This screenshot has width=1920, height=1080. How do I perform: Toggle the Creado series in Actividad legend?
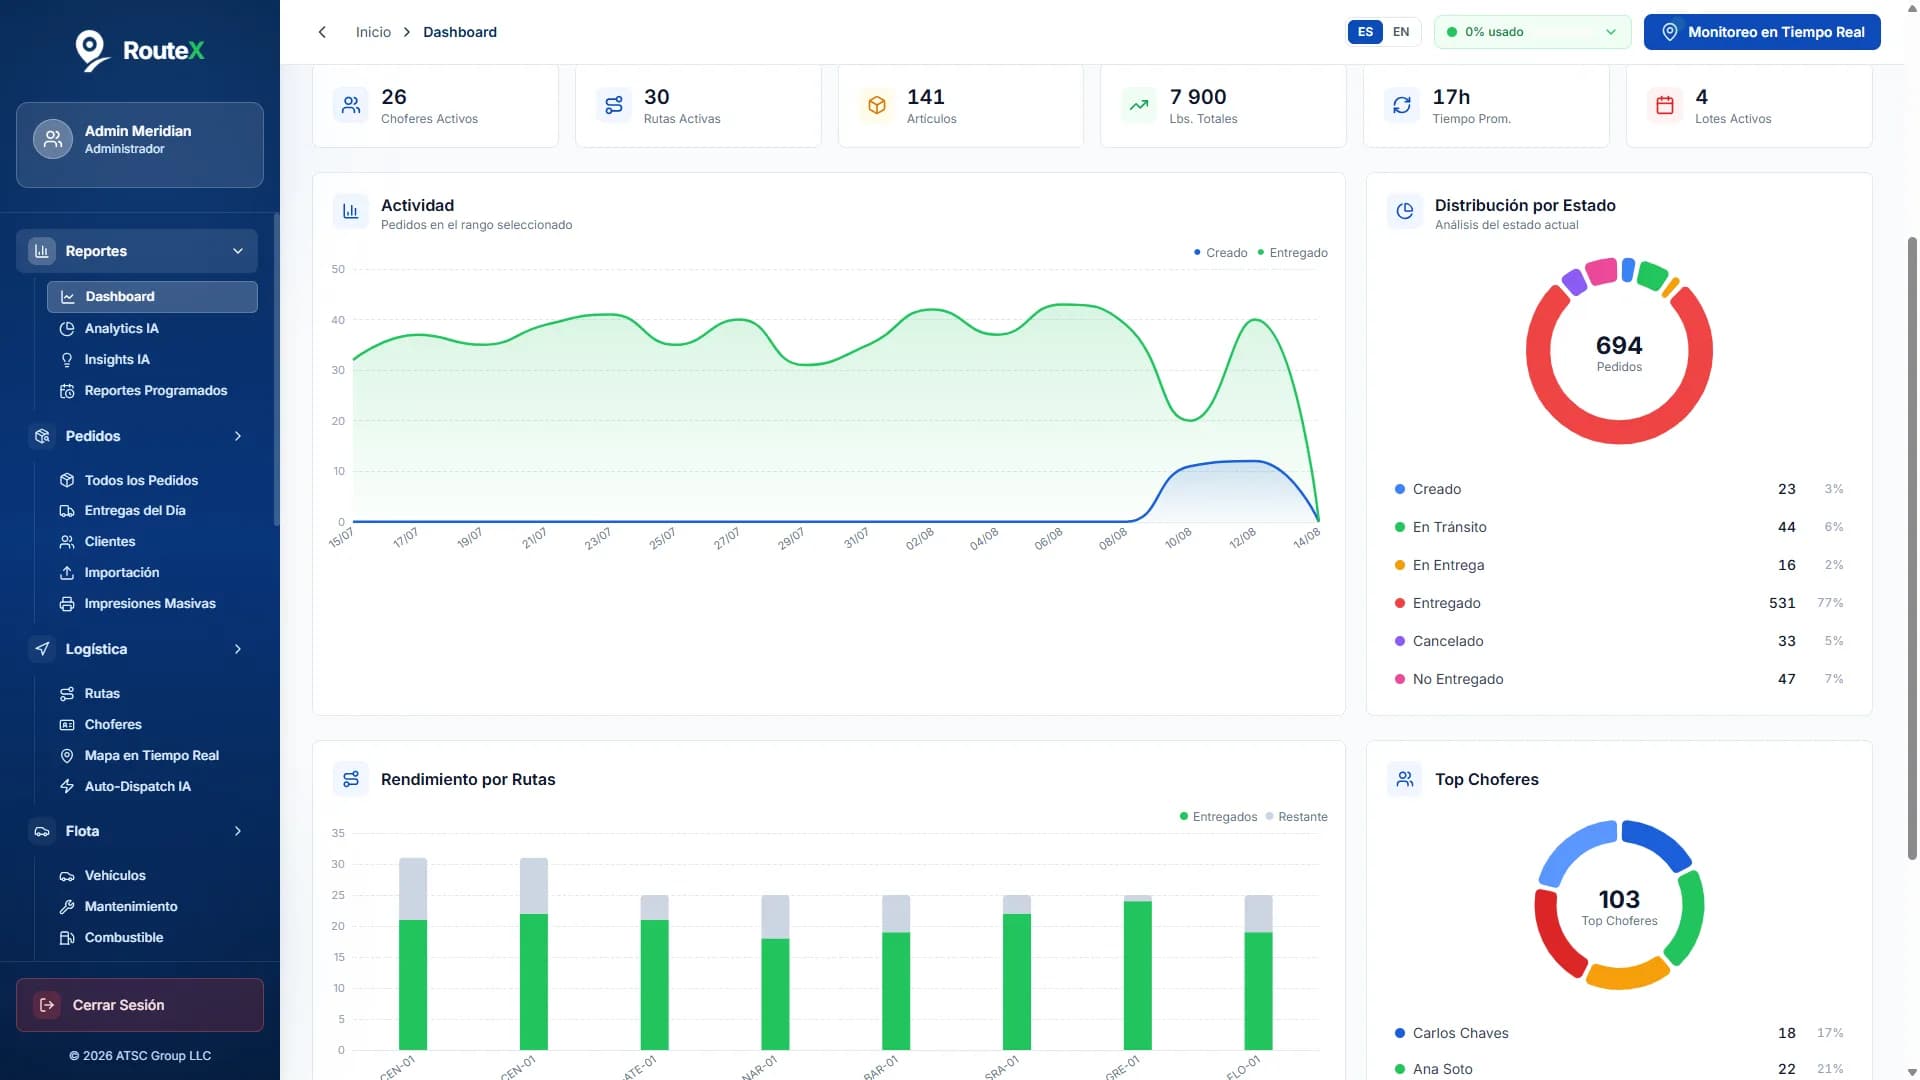pos(1220,253)
